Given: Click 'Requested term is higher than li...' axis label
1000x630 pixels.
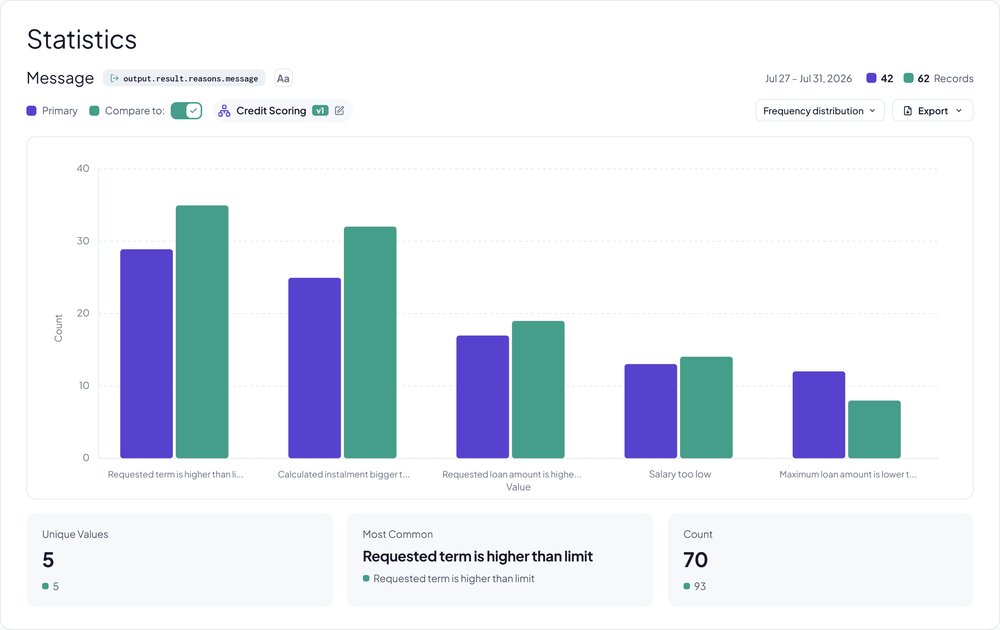Looking at the screenshot, I should (x=175, y=474).
